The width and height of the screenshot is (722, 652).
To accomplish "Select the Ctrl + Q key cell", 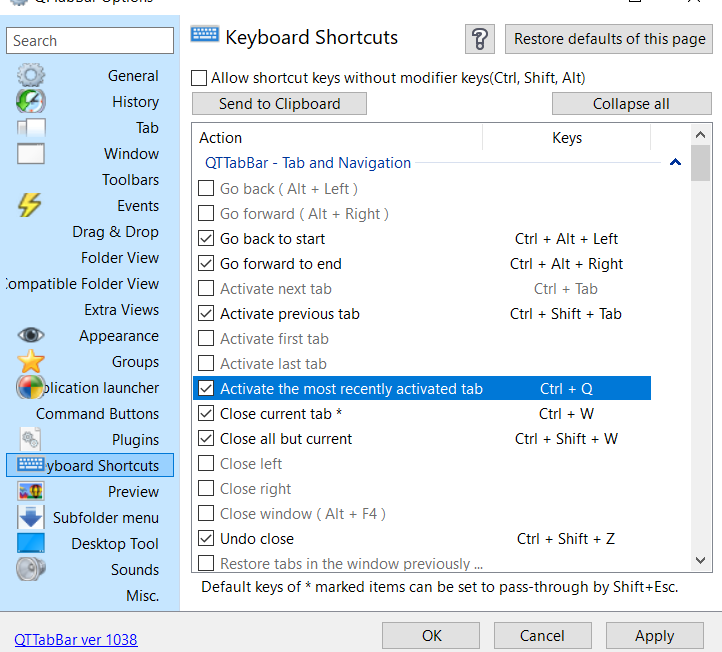I will coord(566,389).
